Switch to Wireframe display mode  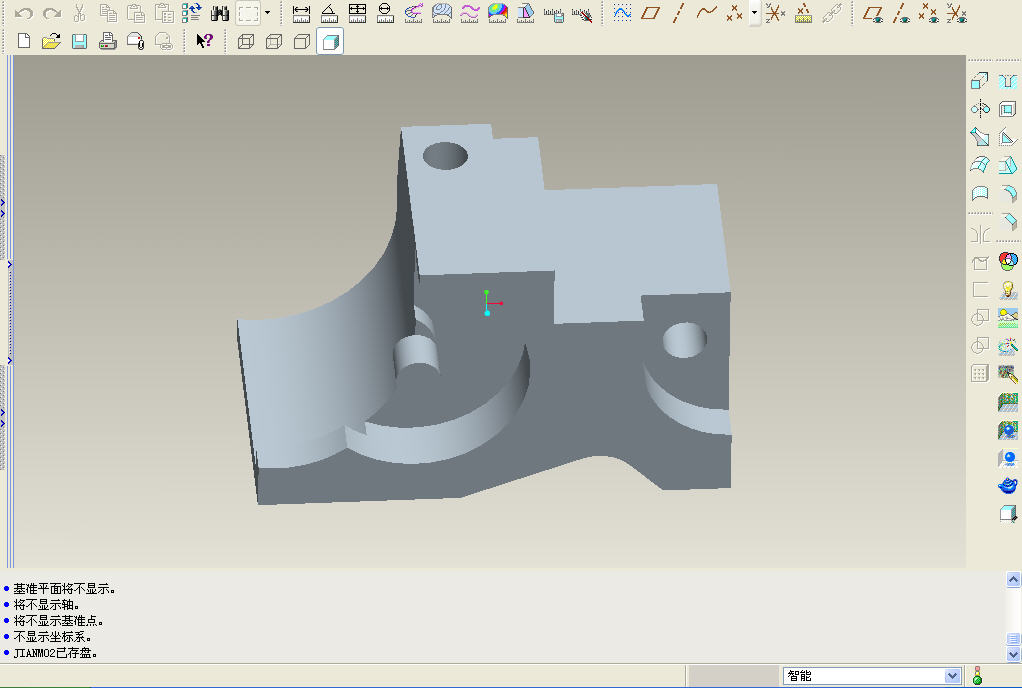246,42
